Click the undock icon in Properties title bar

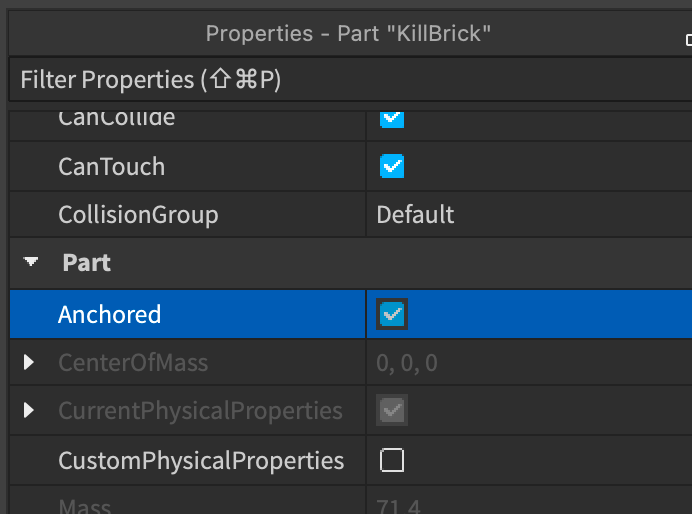click(x=689, y=40)
